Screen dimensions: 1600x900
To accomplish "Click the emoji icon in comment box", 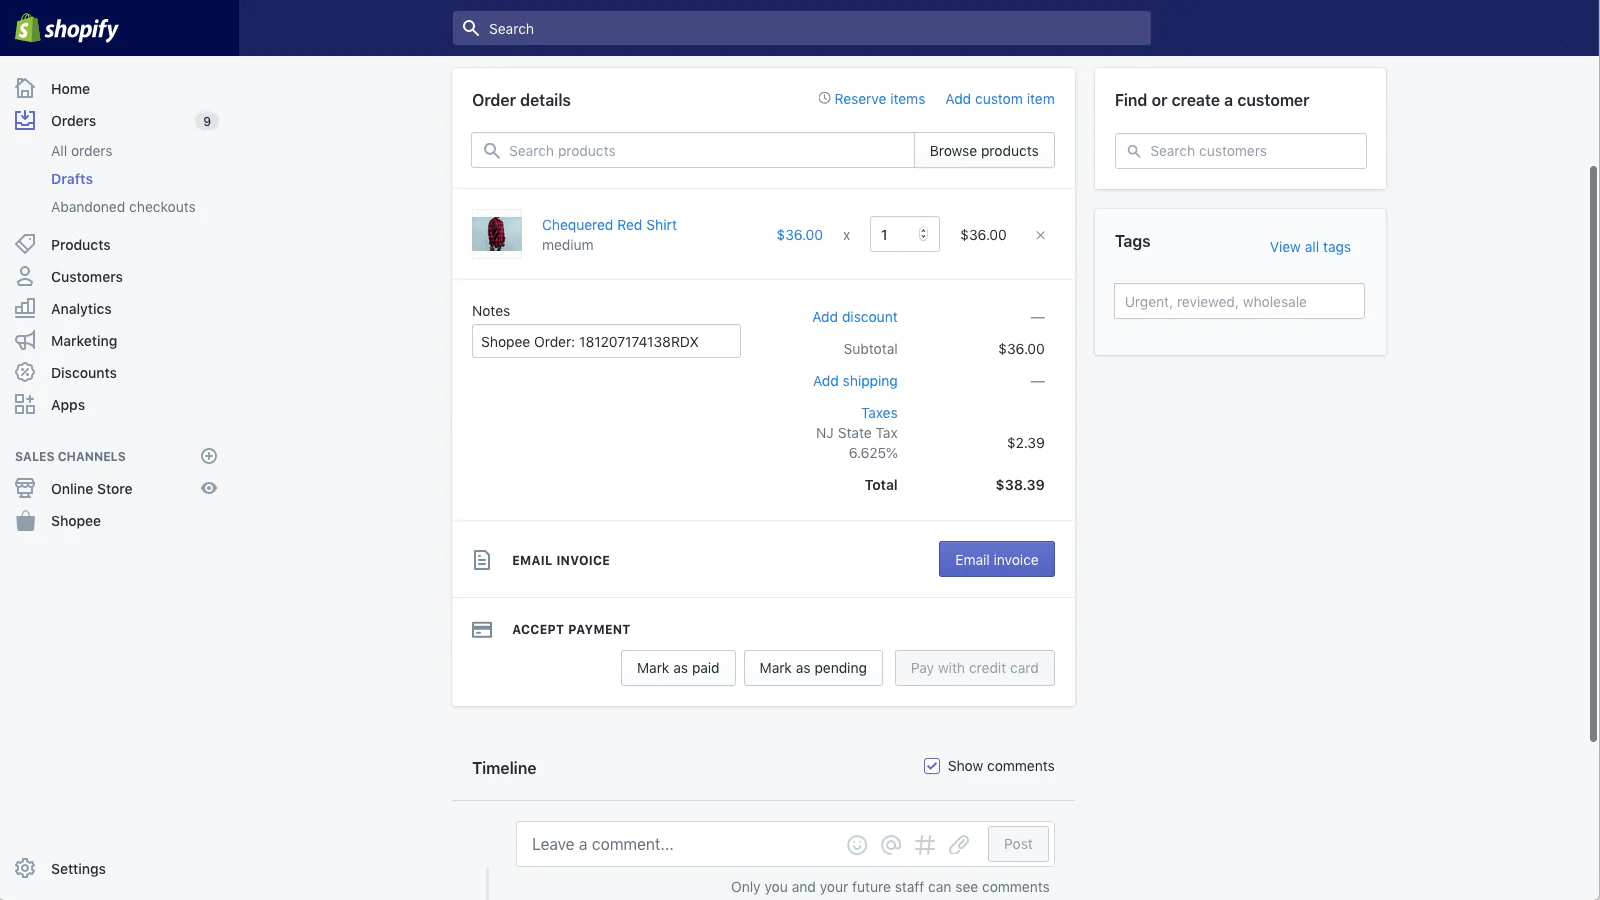I will point(857,845).
